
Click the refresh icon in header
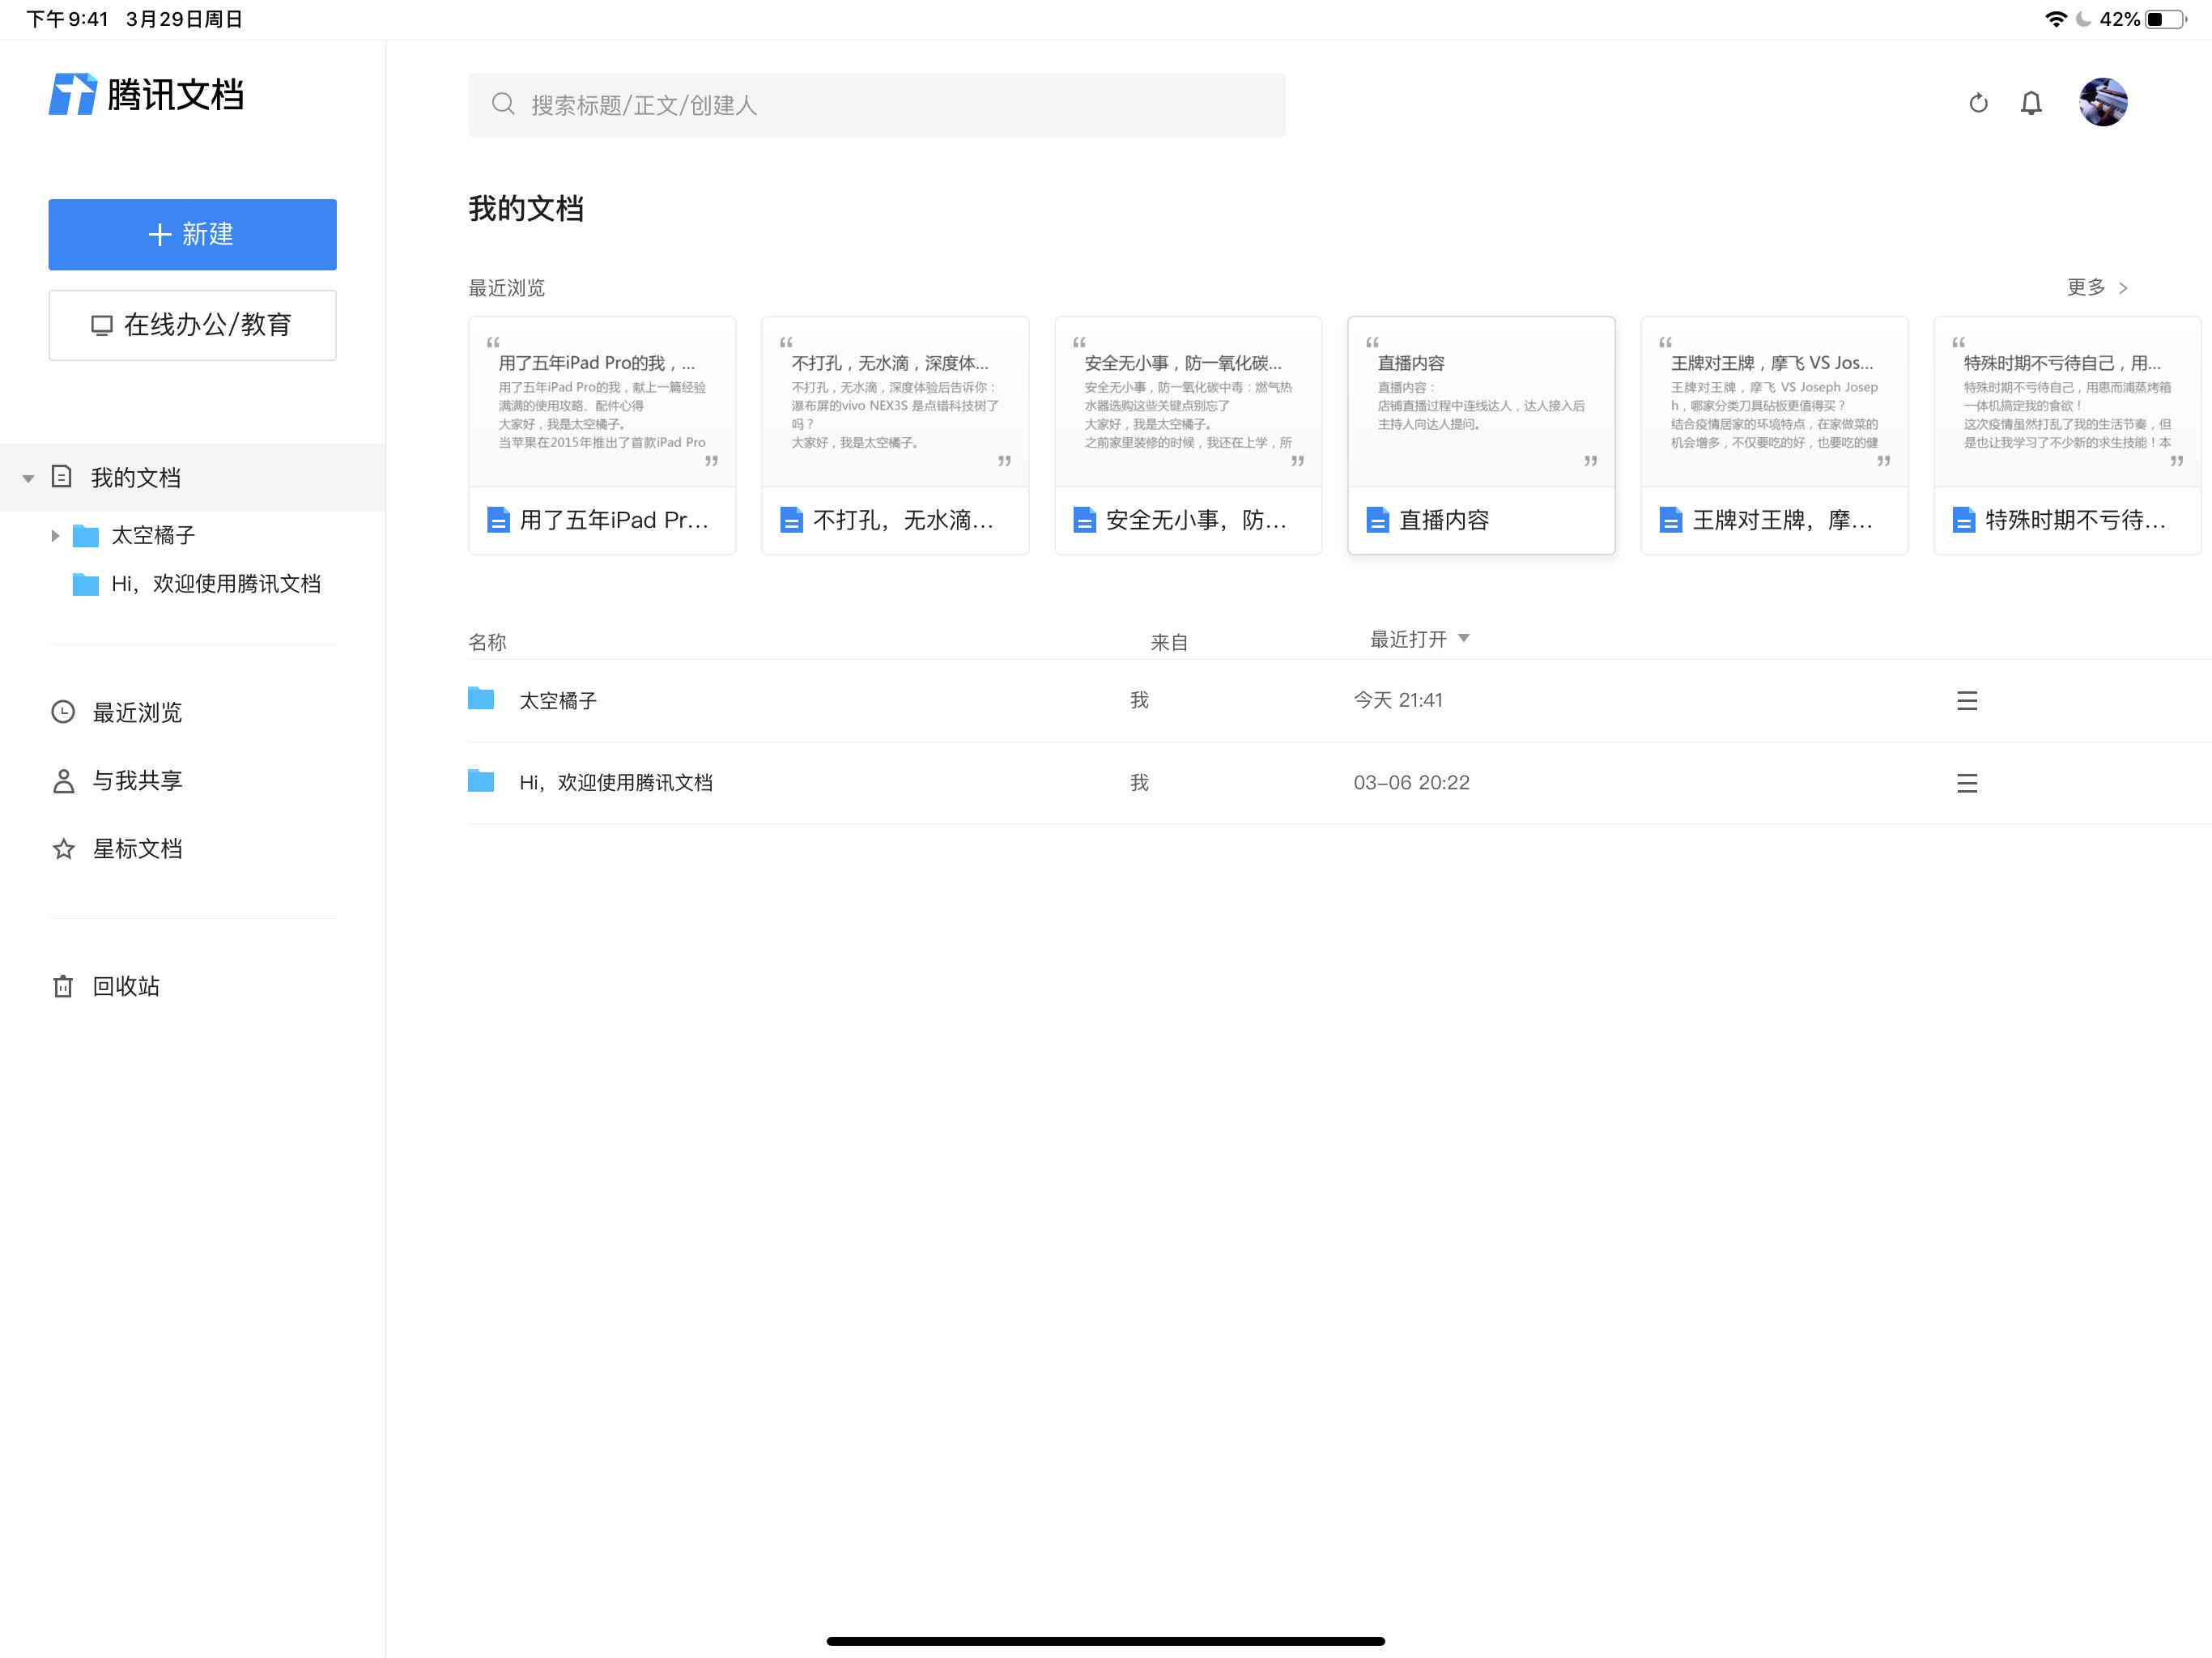(x=1978, y=103)
